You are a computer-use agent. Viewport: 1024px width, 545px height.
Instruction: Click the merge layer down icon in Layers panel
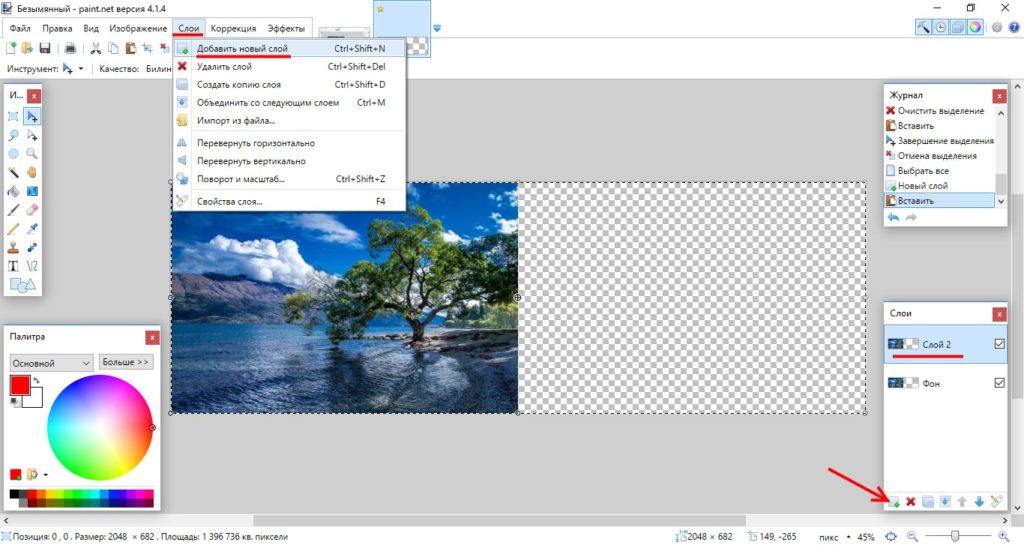coord(944,502)
